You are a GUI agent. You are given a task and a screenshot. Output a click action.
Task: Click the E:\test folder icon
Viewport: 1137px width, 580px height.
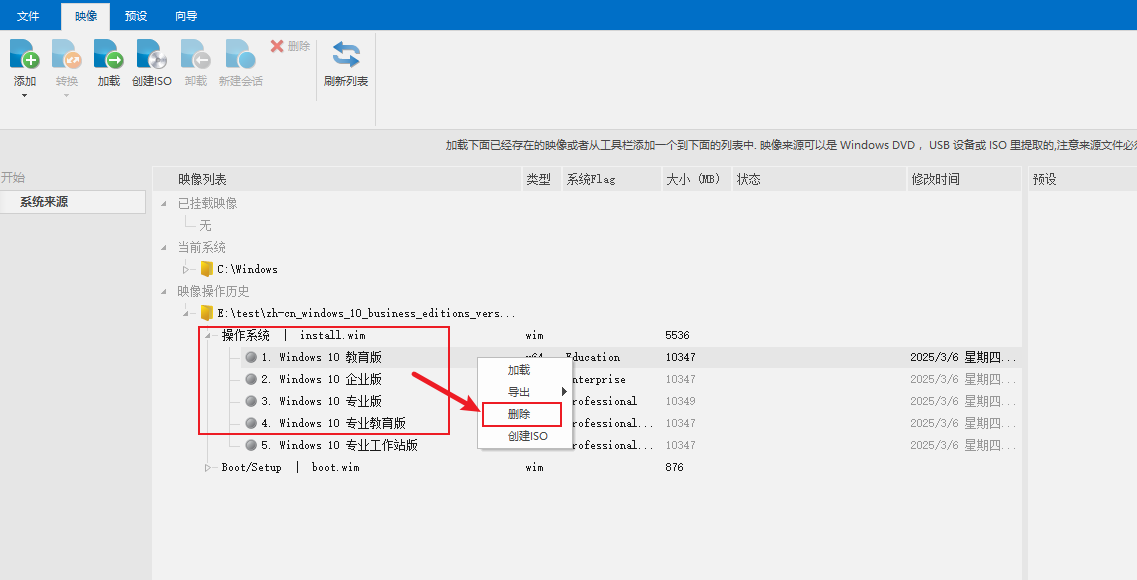[207, 313]
